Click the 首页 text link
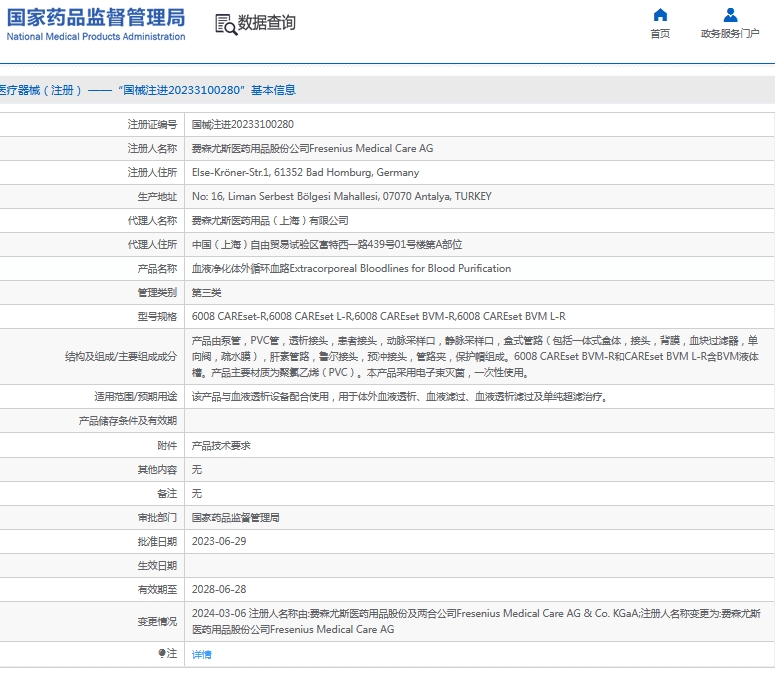The height and width of the screenshot is (676, 775). pos(660,34)
